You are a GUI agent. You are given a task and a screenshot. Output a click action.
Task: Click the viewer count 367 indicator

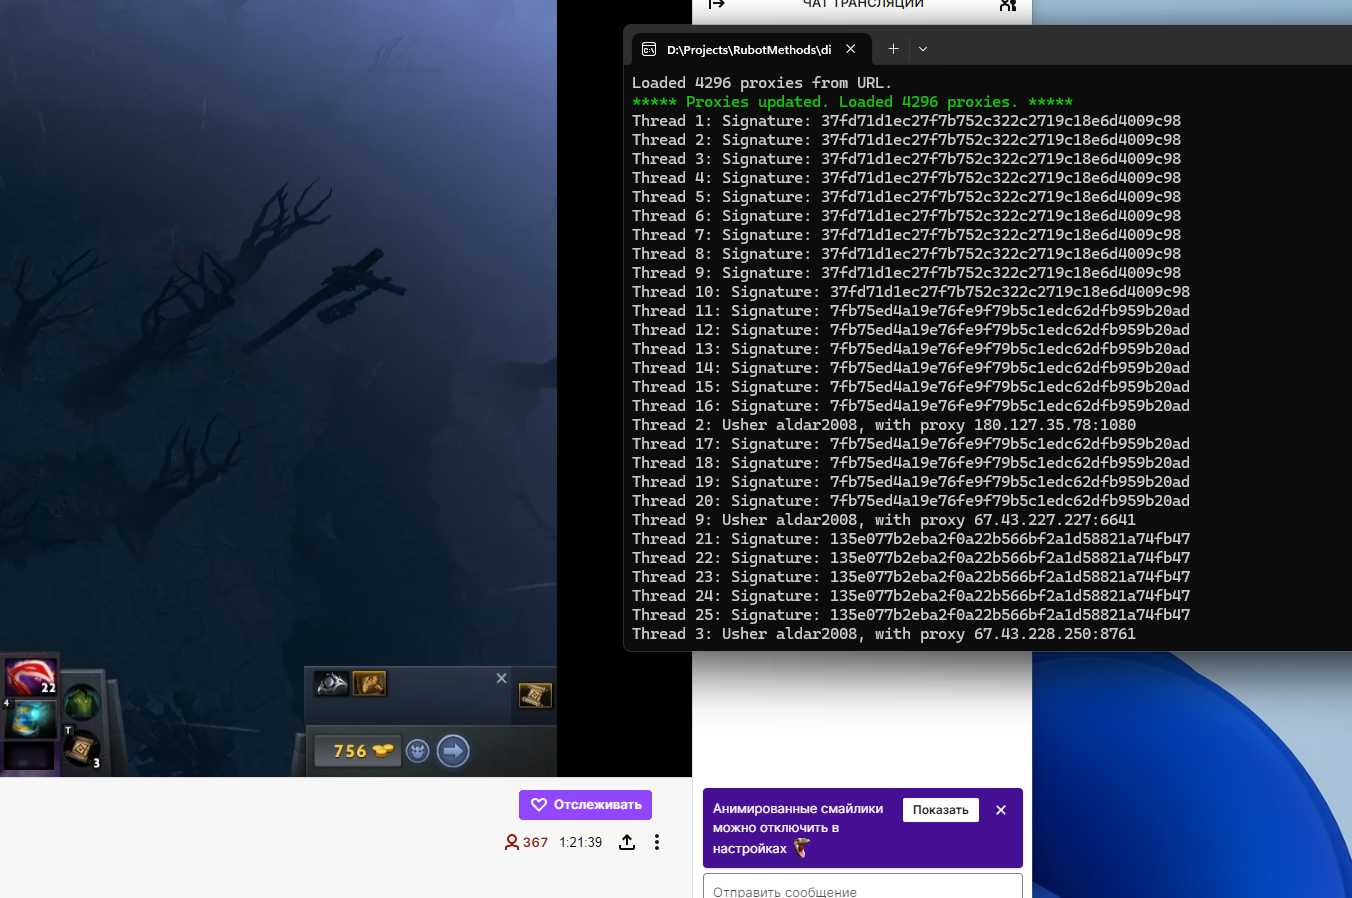tap(526, 842)
